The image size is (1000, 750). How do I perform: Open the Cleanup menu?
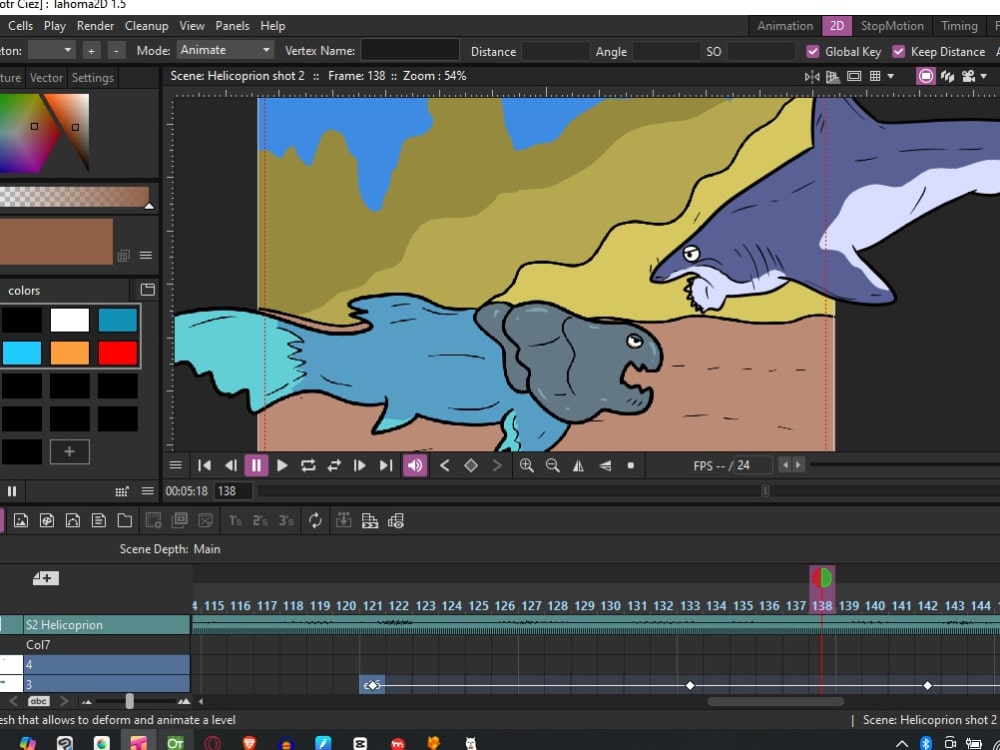[147, 26]
